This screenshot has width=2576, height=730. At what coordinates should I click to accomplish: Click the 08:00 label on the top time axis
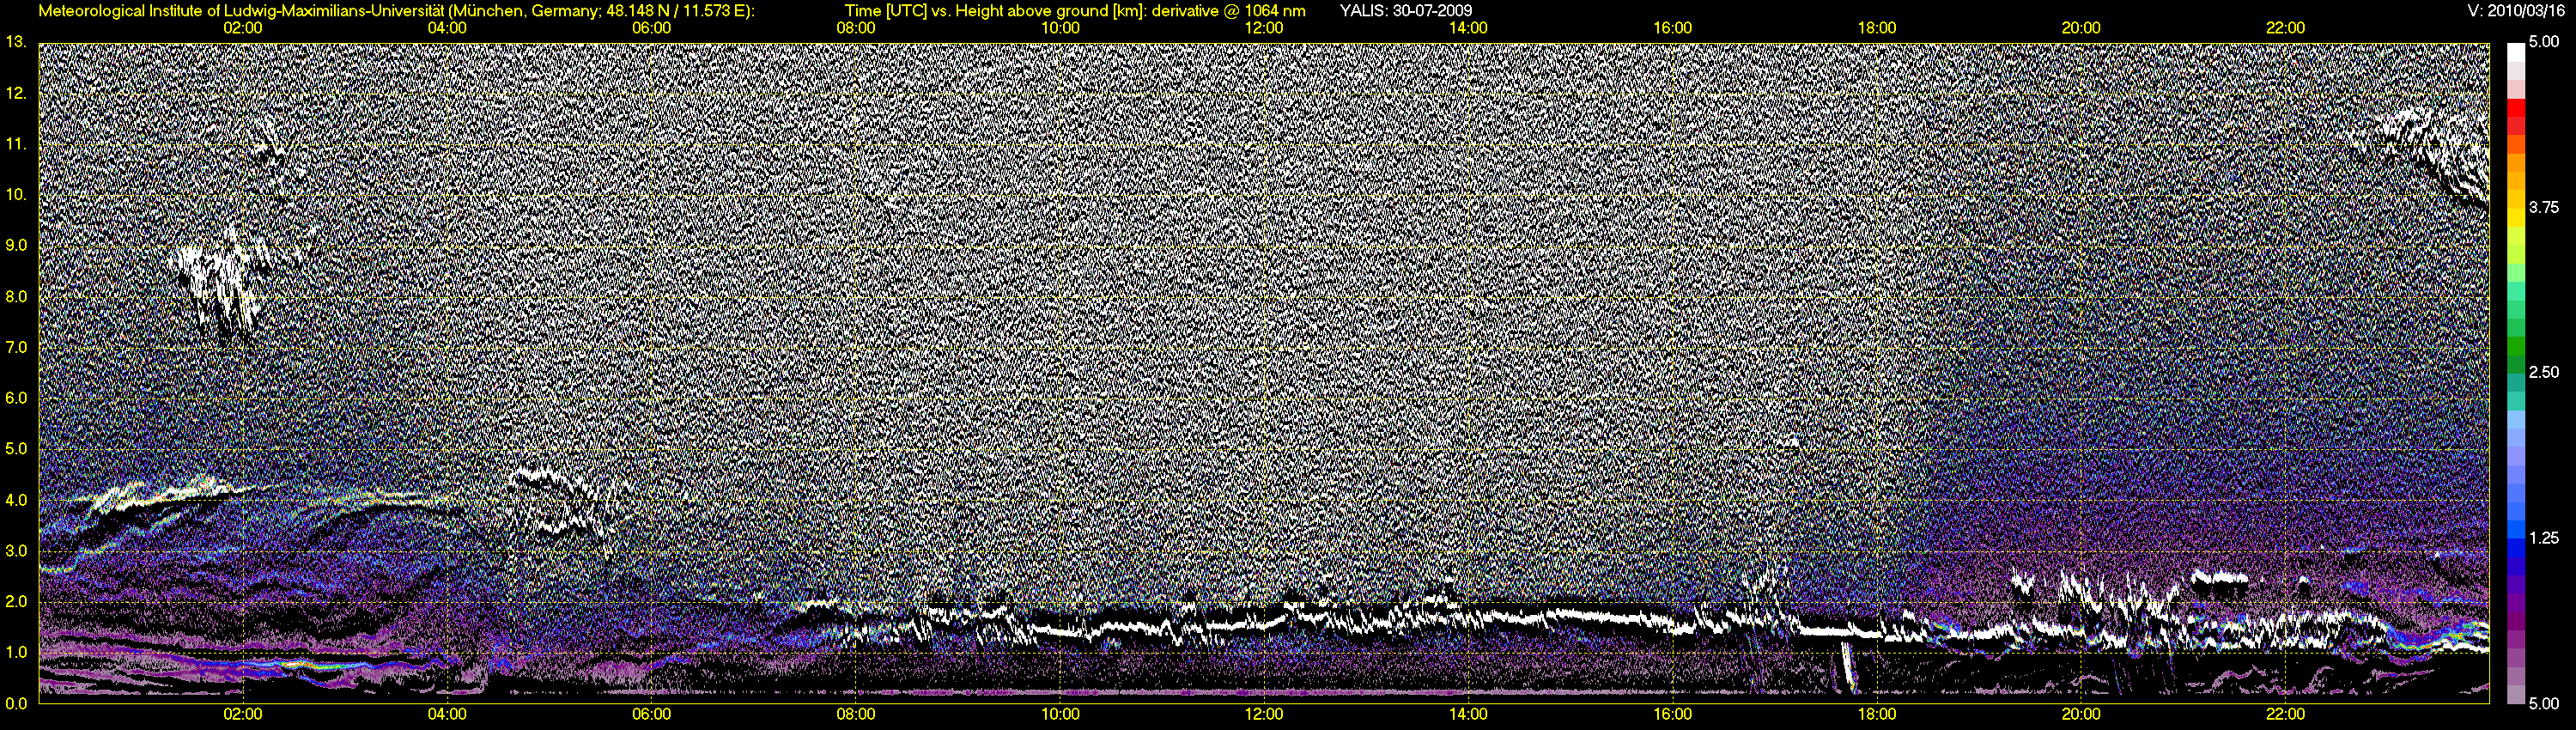point(856,28)
